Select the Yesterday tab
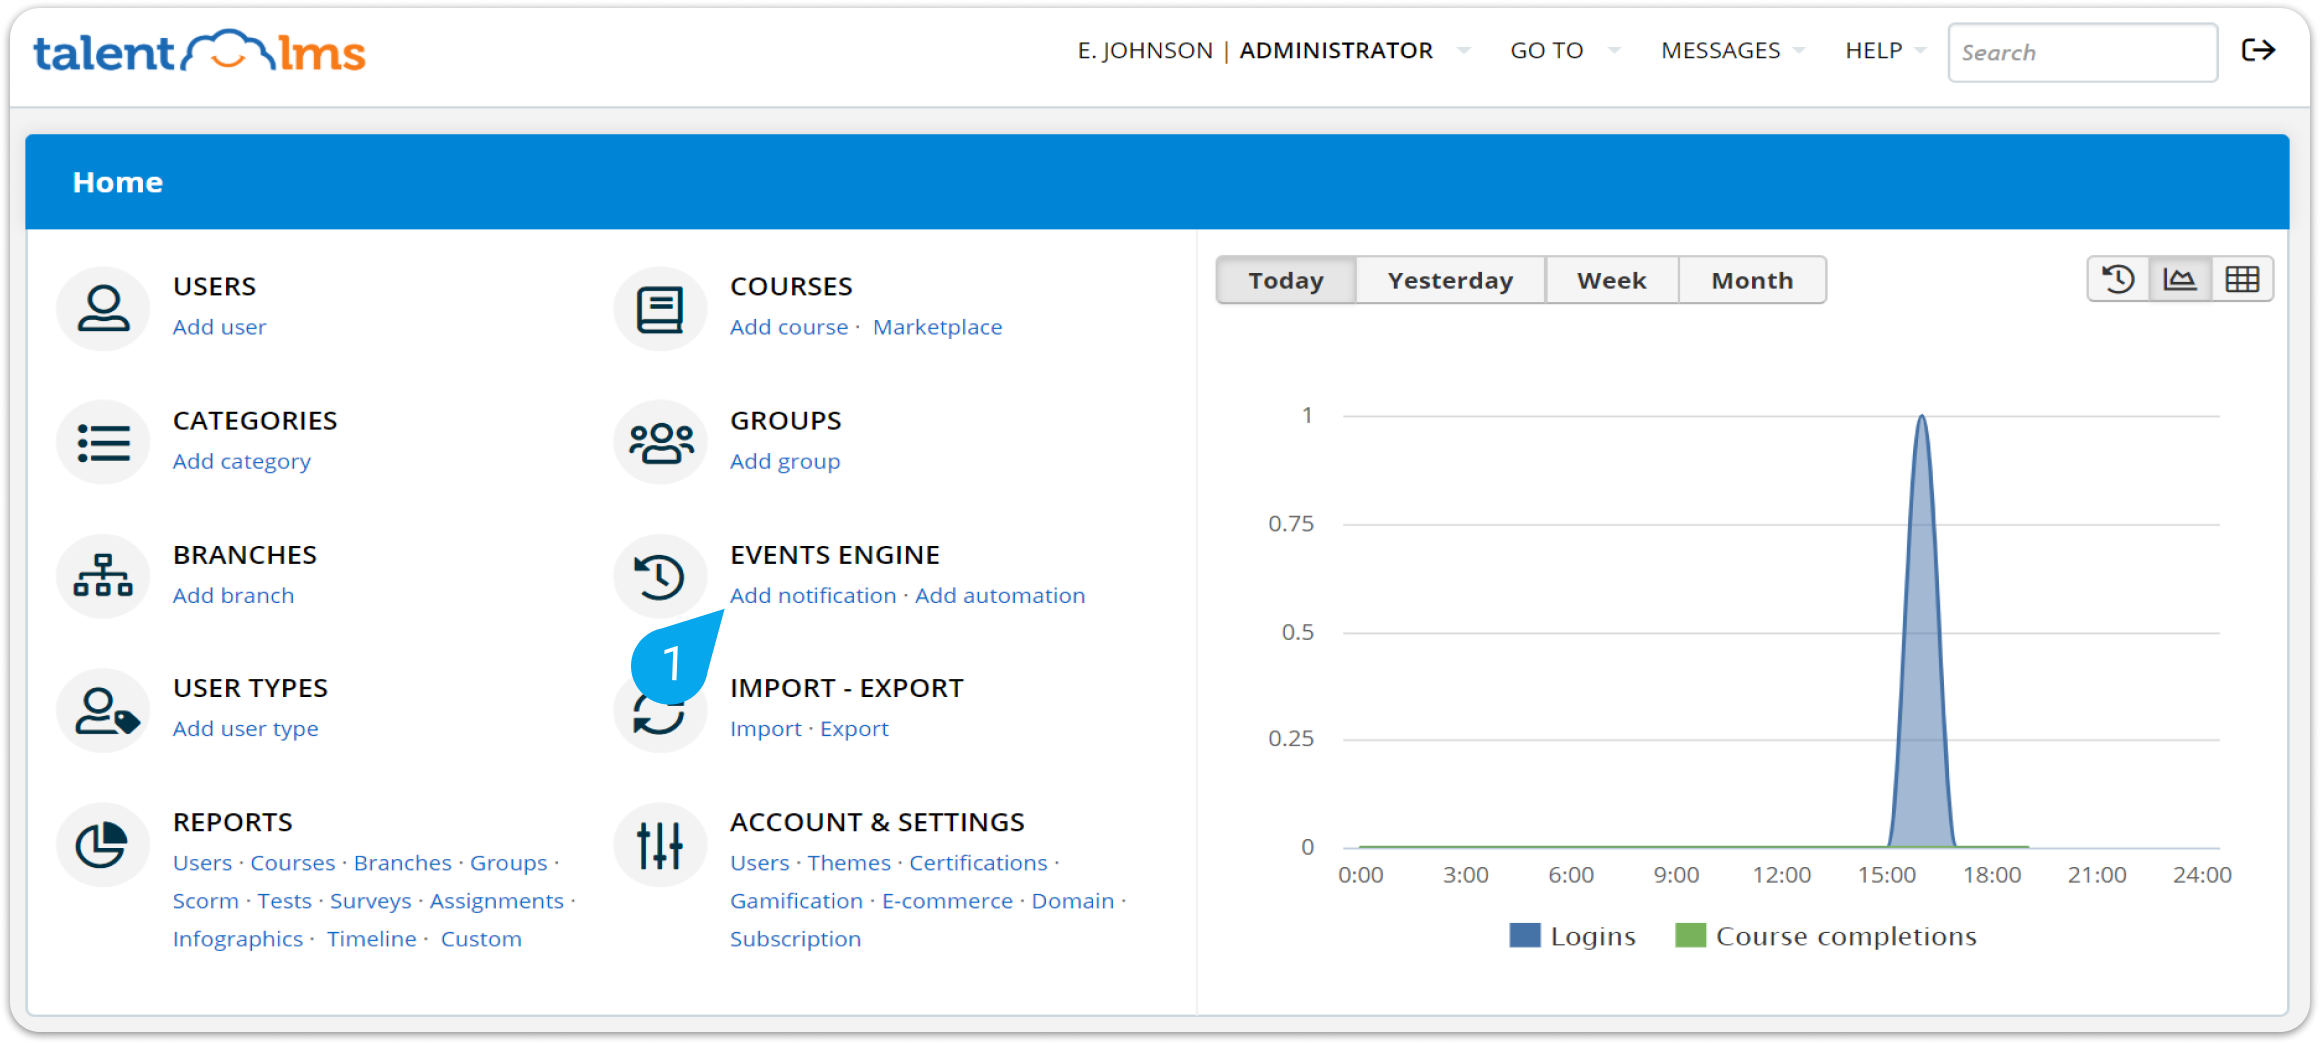The width and height of the screenshot is (2320, 1044). (1450, 280)
